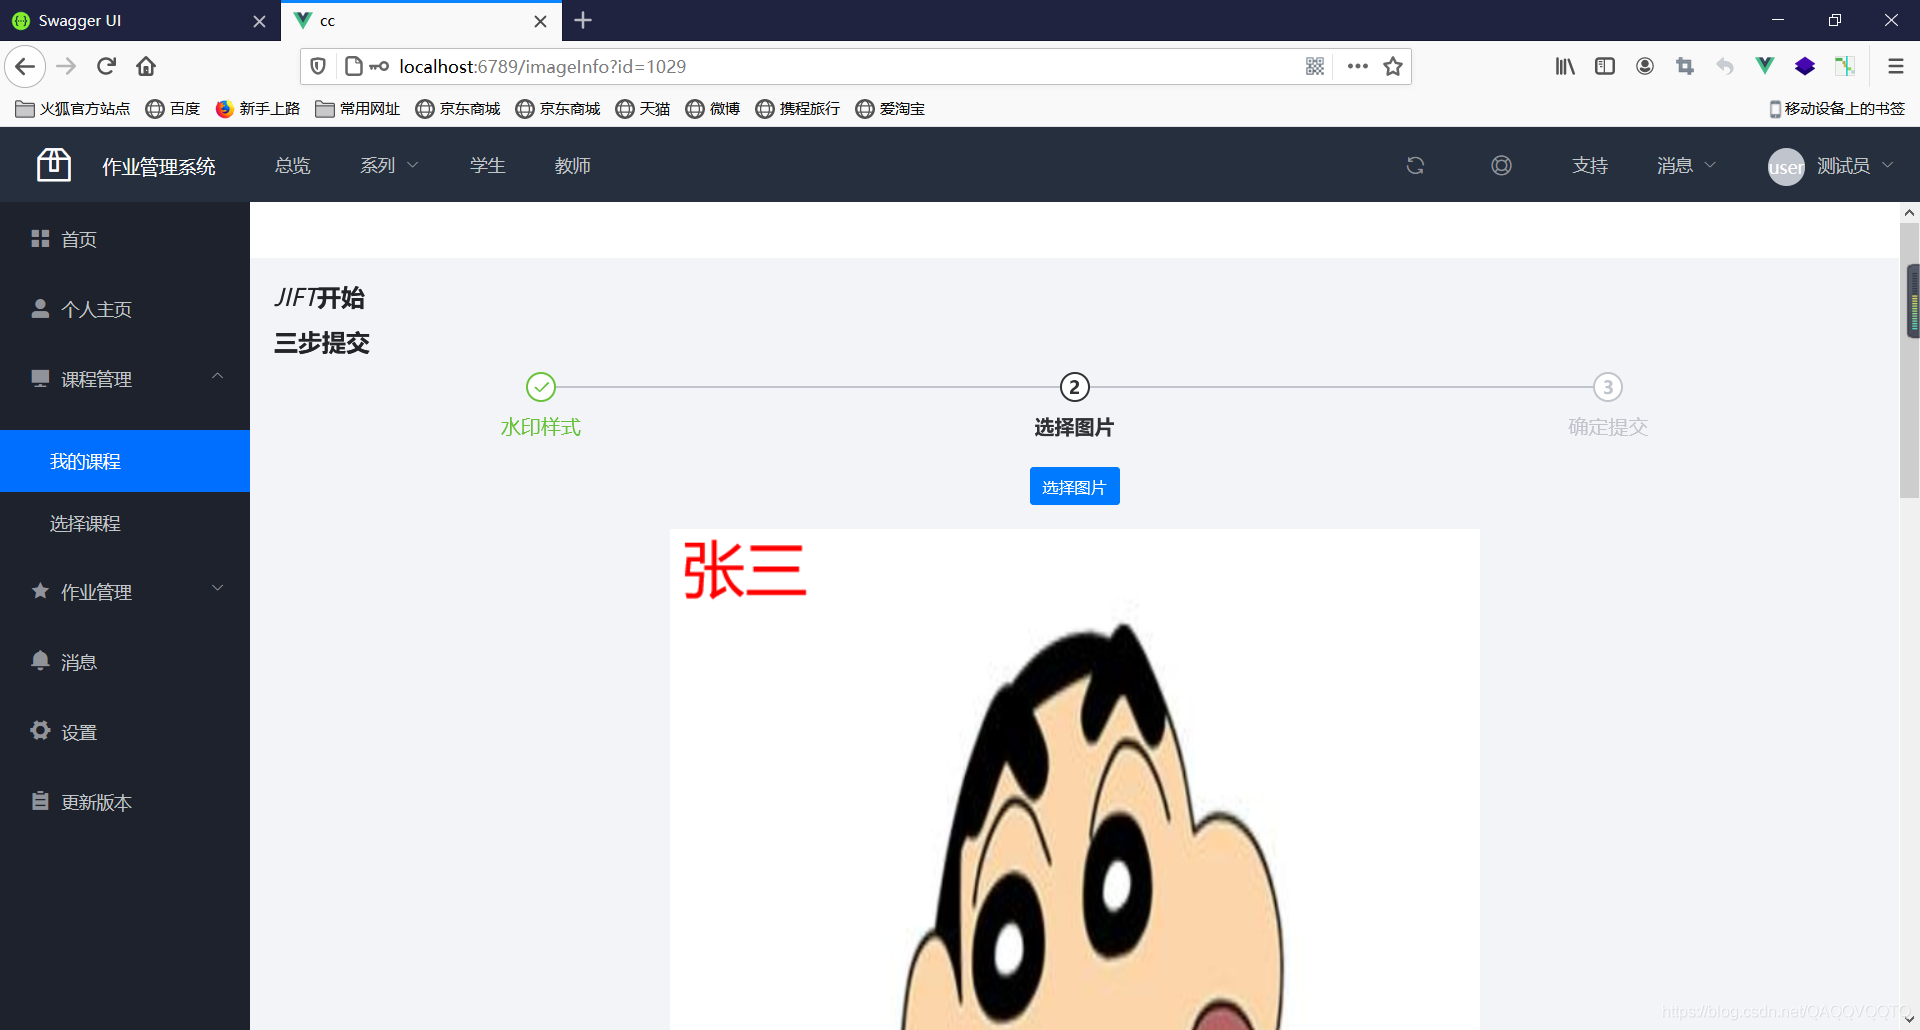
Task: Click the 消息 bell icon in the sidebar
Action: point(40,660)
